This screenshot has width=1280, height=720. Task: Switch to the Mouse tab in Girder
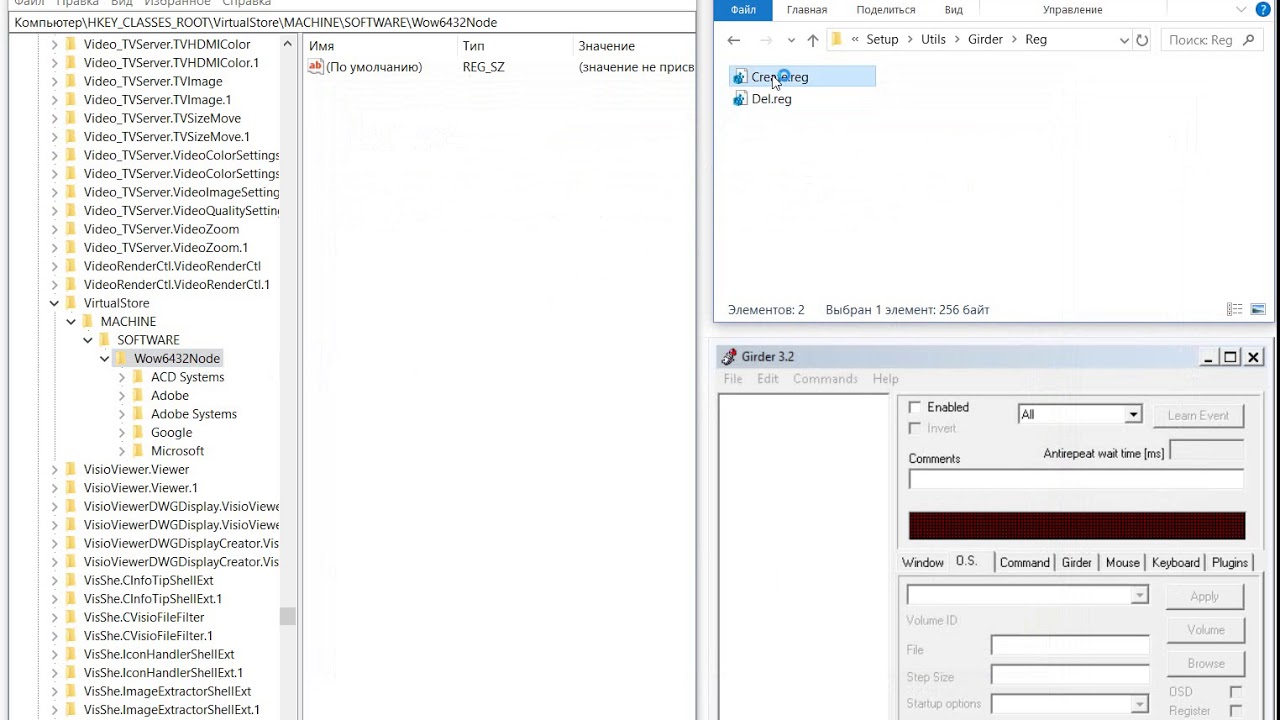[1122, 563]
